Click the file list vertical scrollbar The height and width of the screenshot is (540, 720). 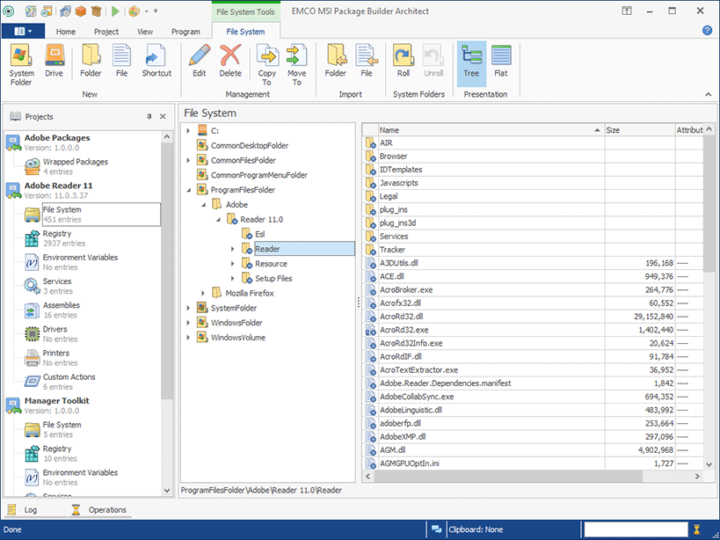(x=709, y=202)
